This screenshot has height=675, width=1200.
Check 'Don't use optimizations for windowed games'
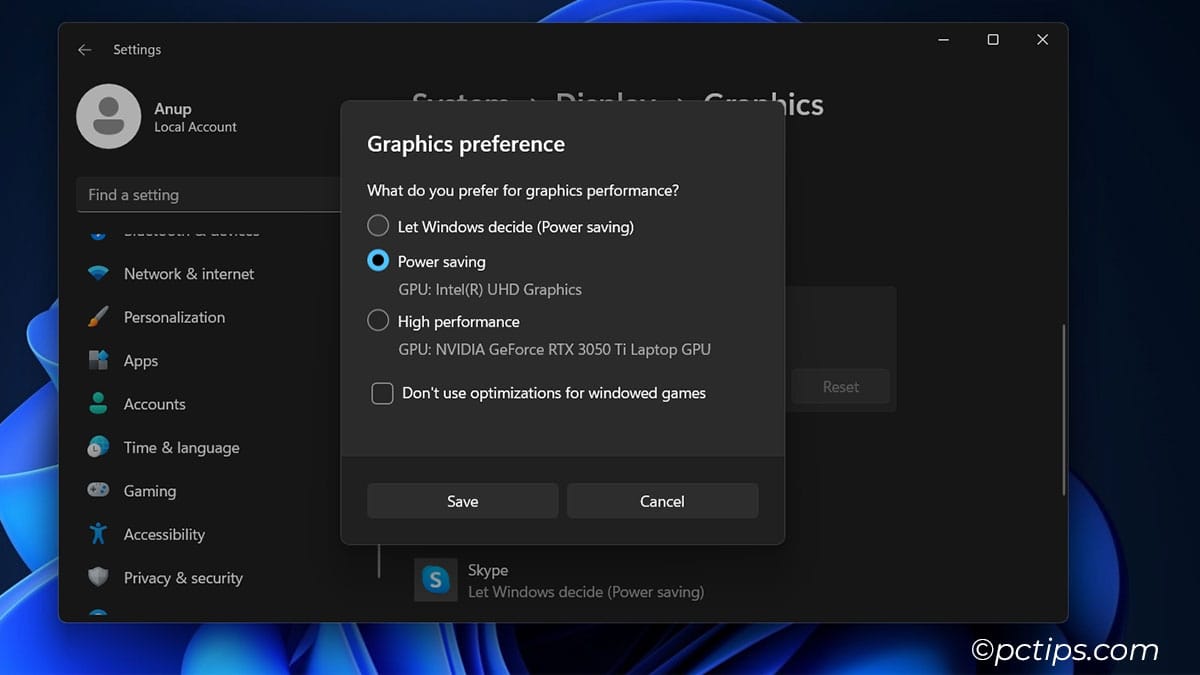382,393
